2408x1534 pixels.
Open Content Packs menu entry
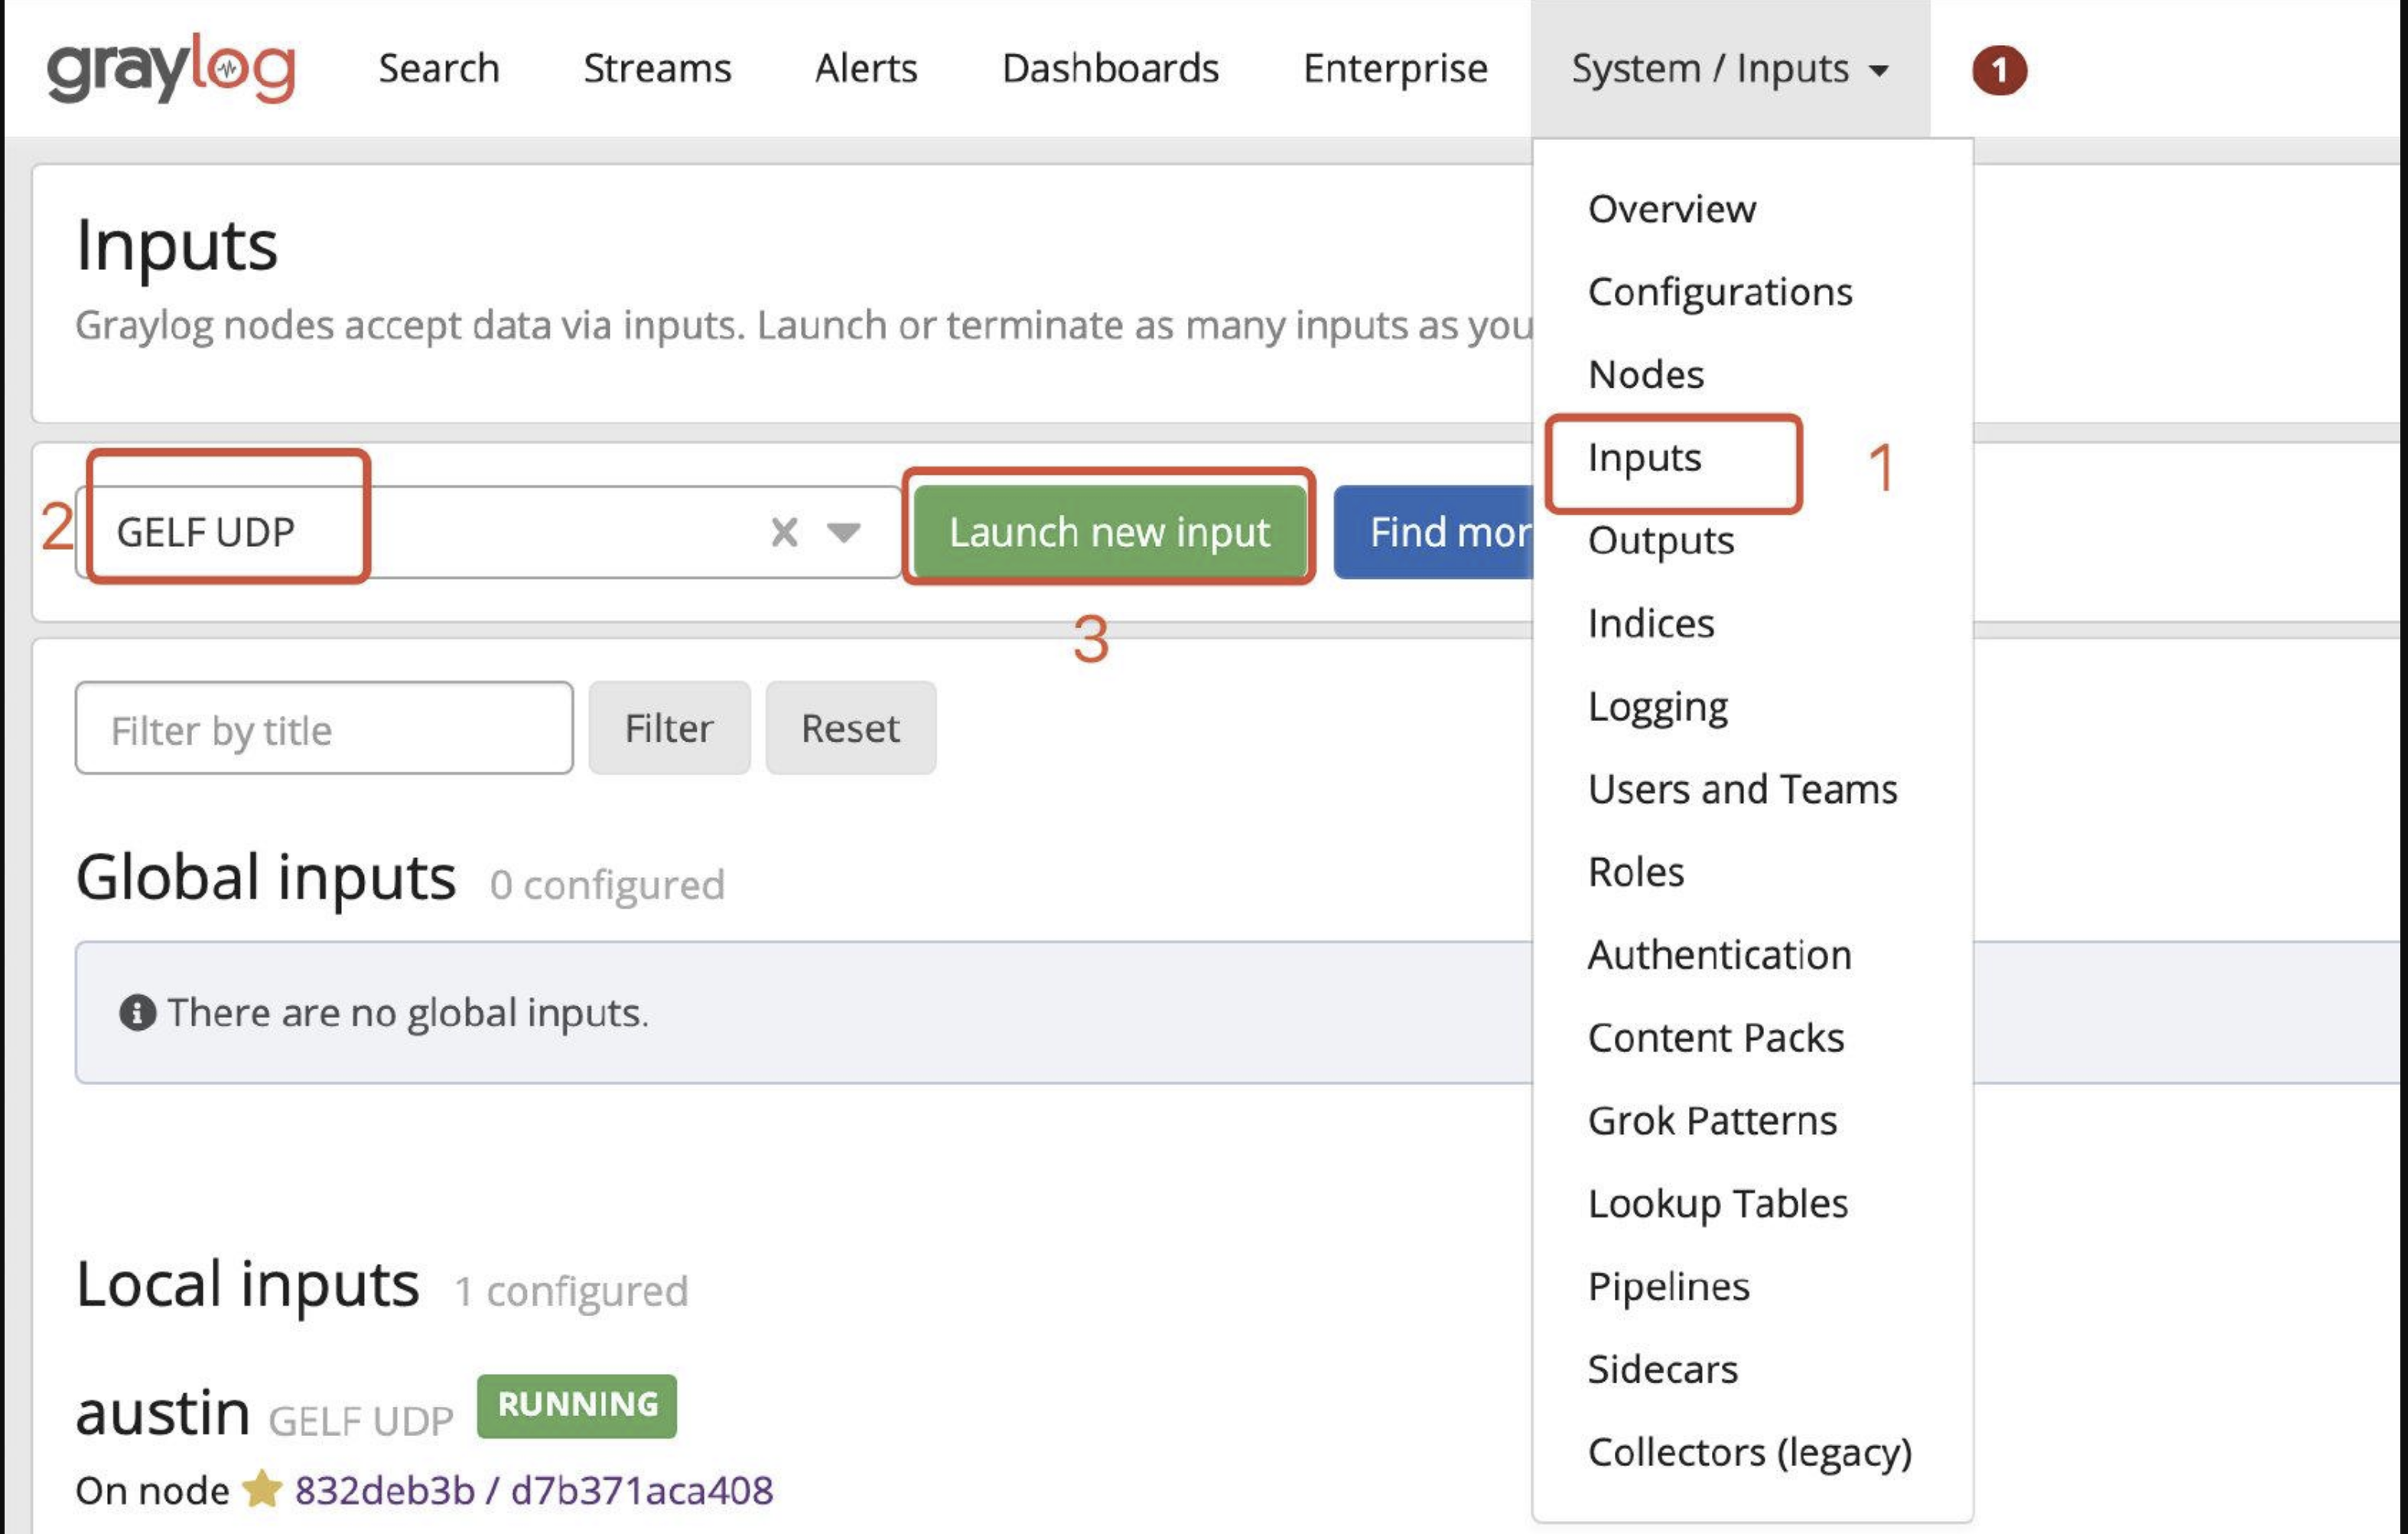1716,1038
